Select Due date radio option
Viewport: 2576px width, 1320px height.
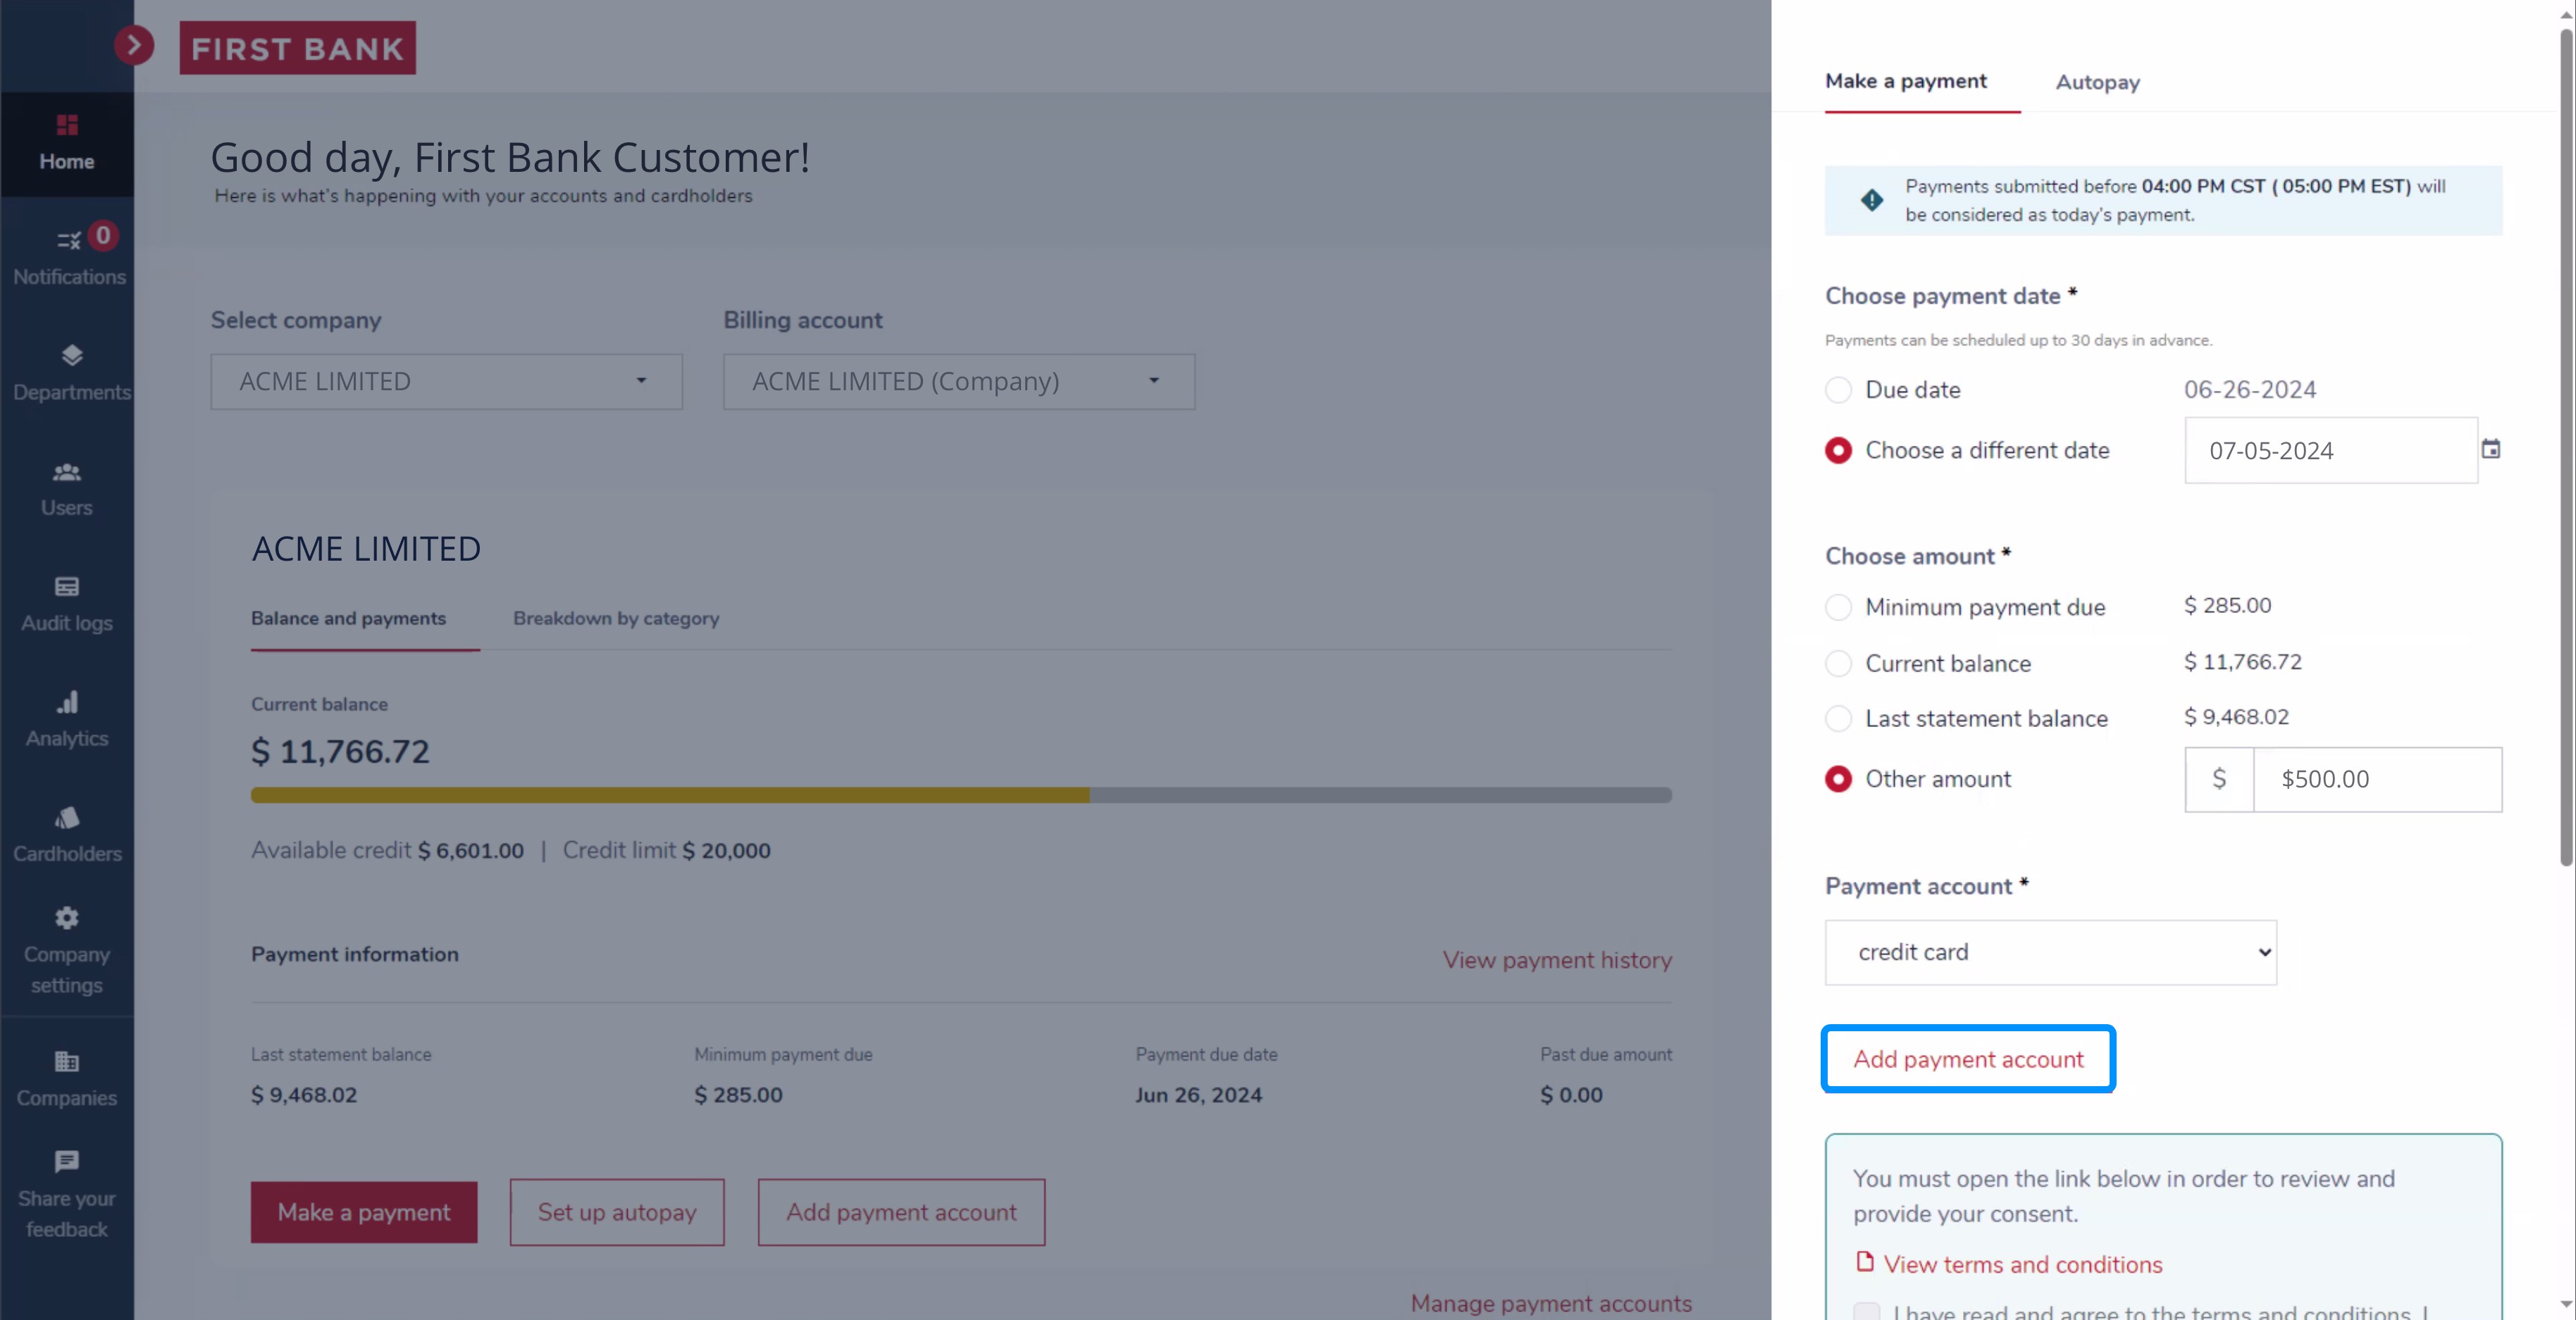pyautogui.click(x=1838, y=390)
